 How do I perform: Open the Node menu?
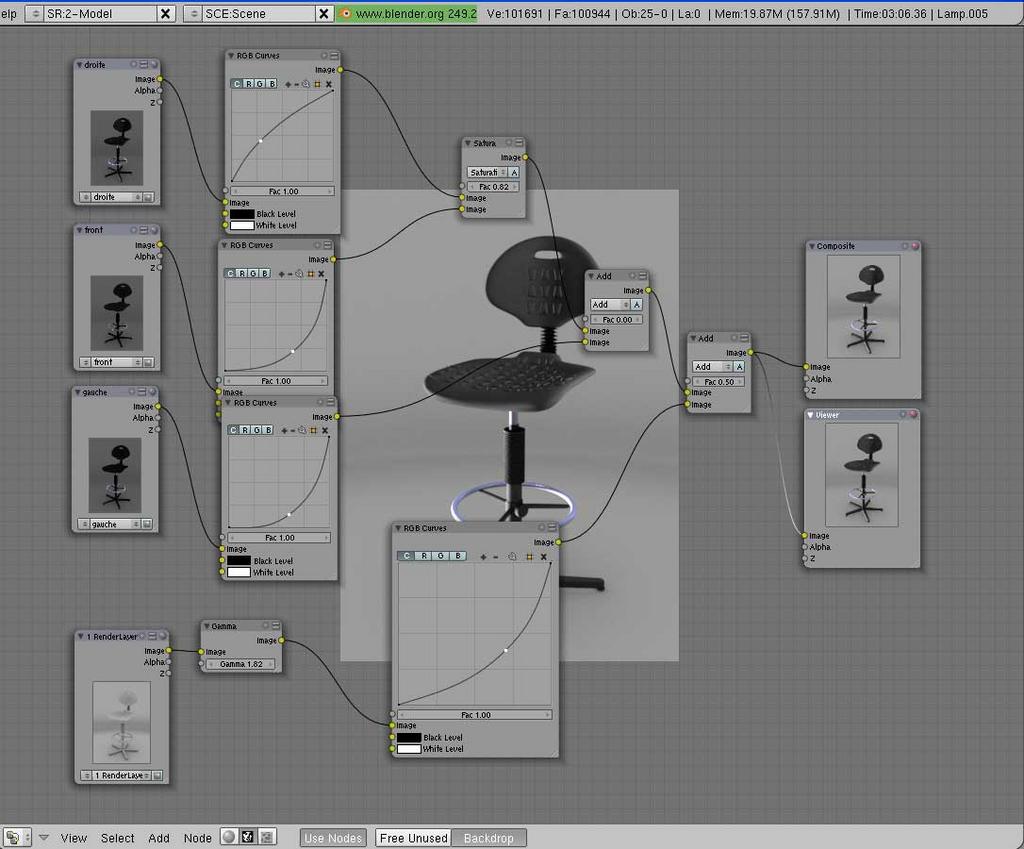(197, 838)
